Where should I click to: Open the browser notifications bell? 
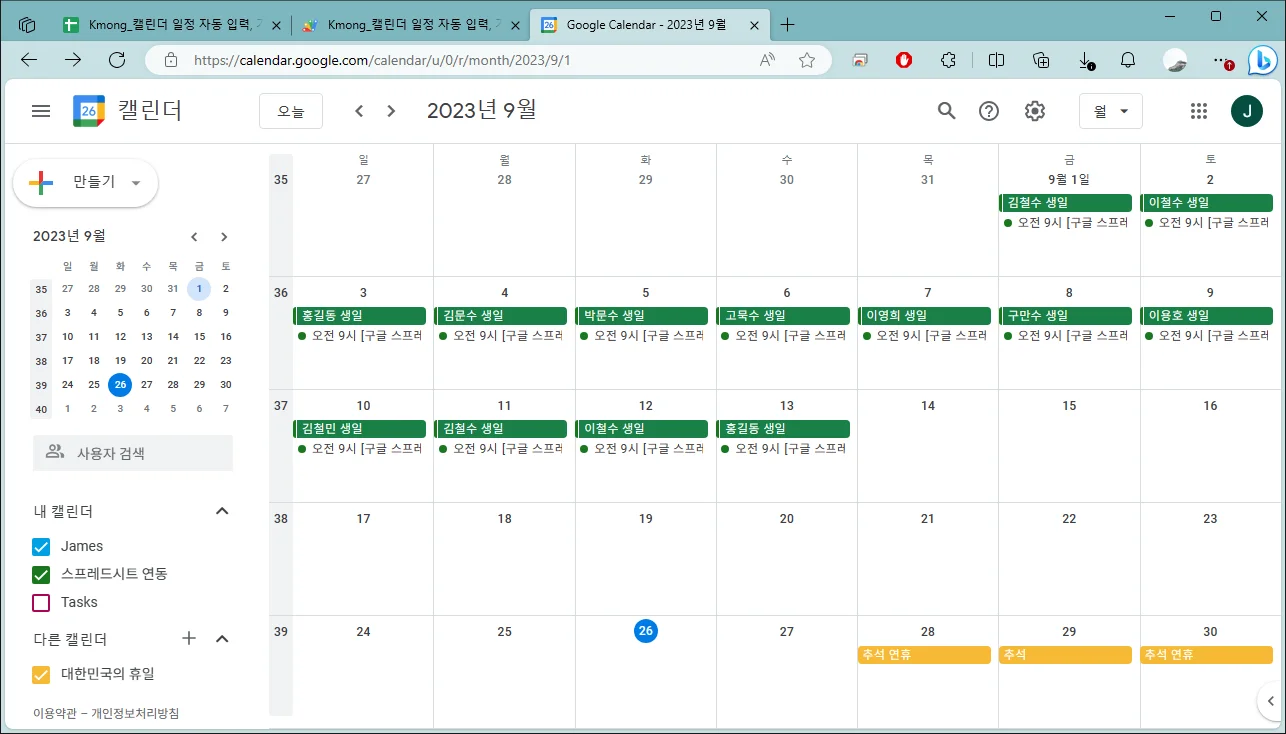[1128, 60]
